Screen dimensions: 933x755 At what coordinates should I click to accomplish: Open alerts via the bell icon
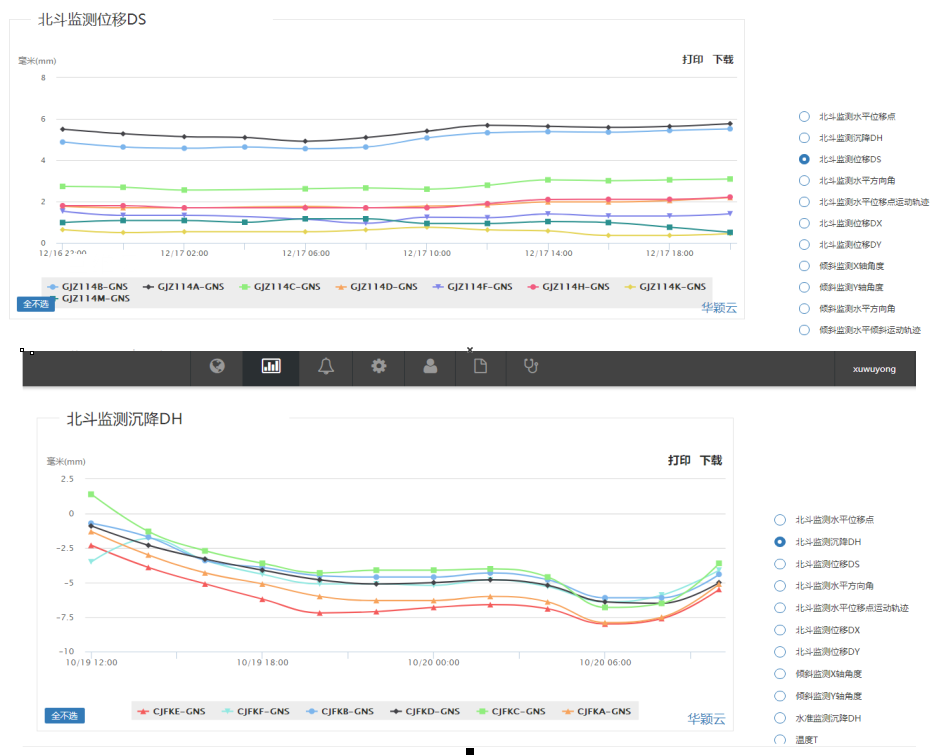pyautogui.click(x=325, y=367)
